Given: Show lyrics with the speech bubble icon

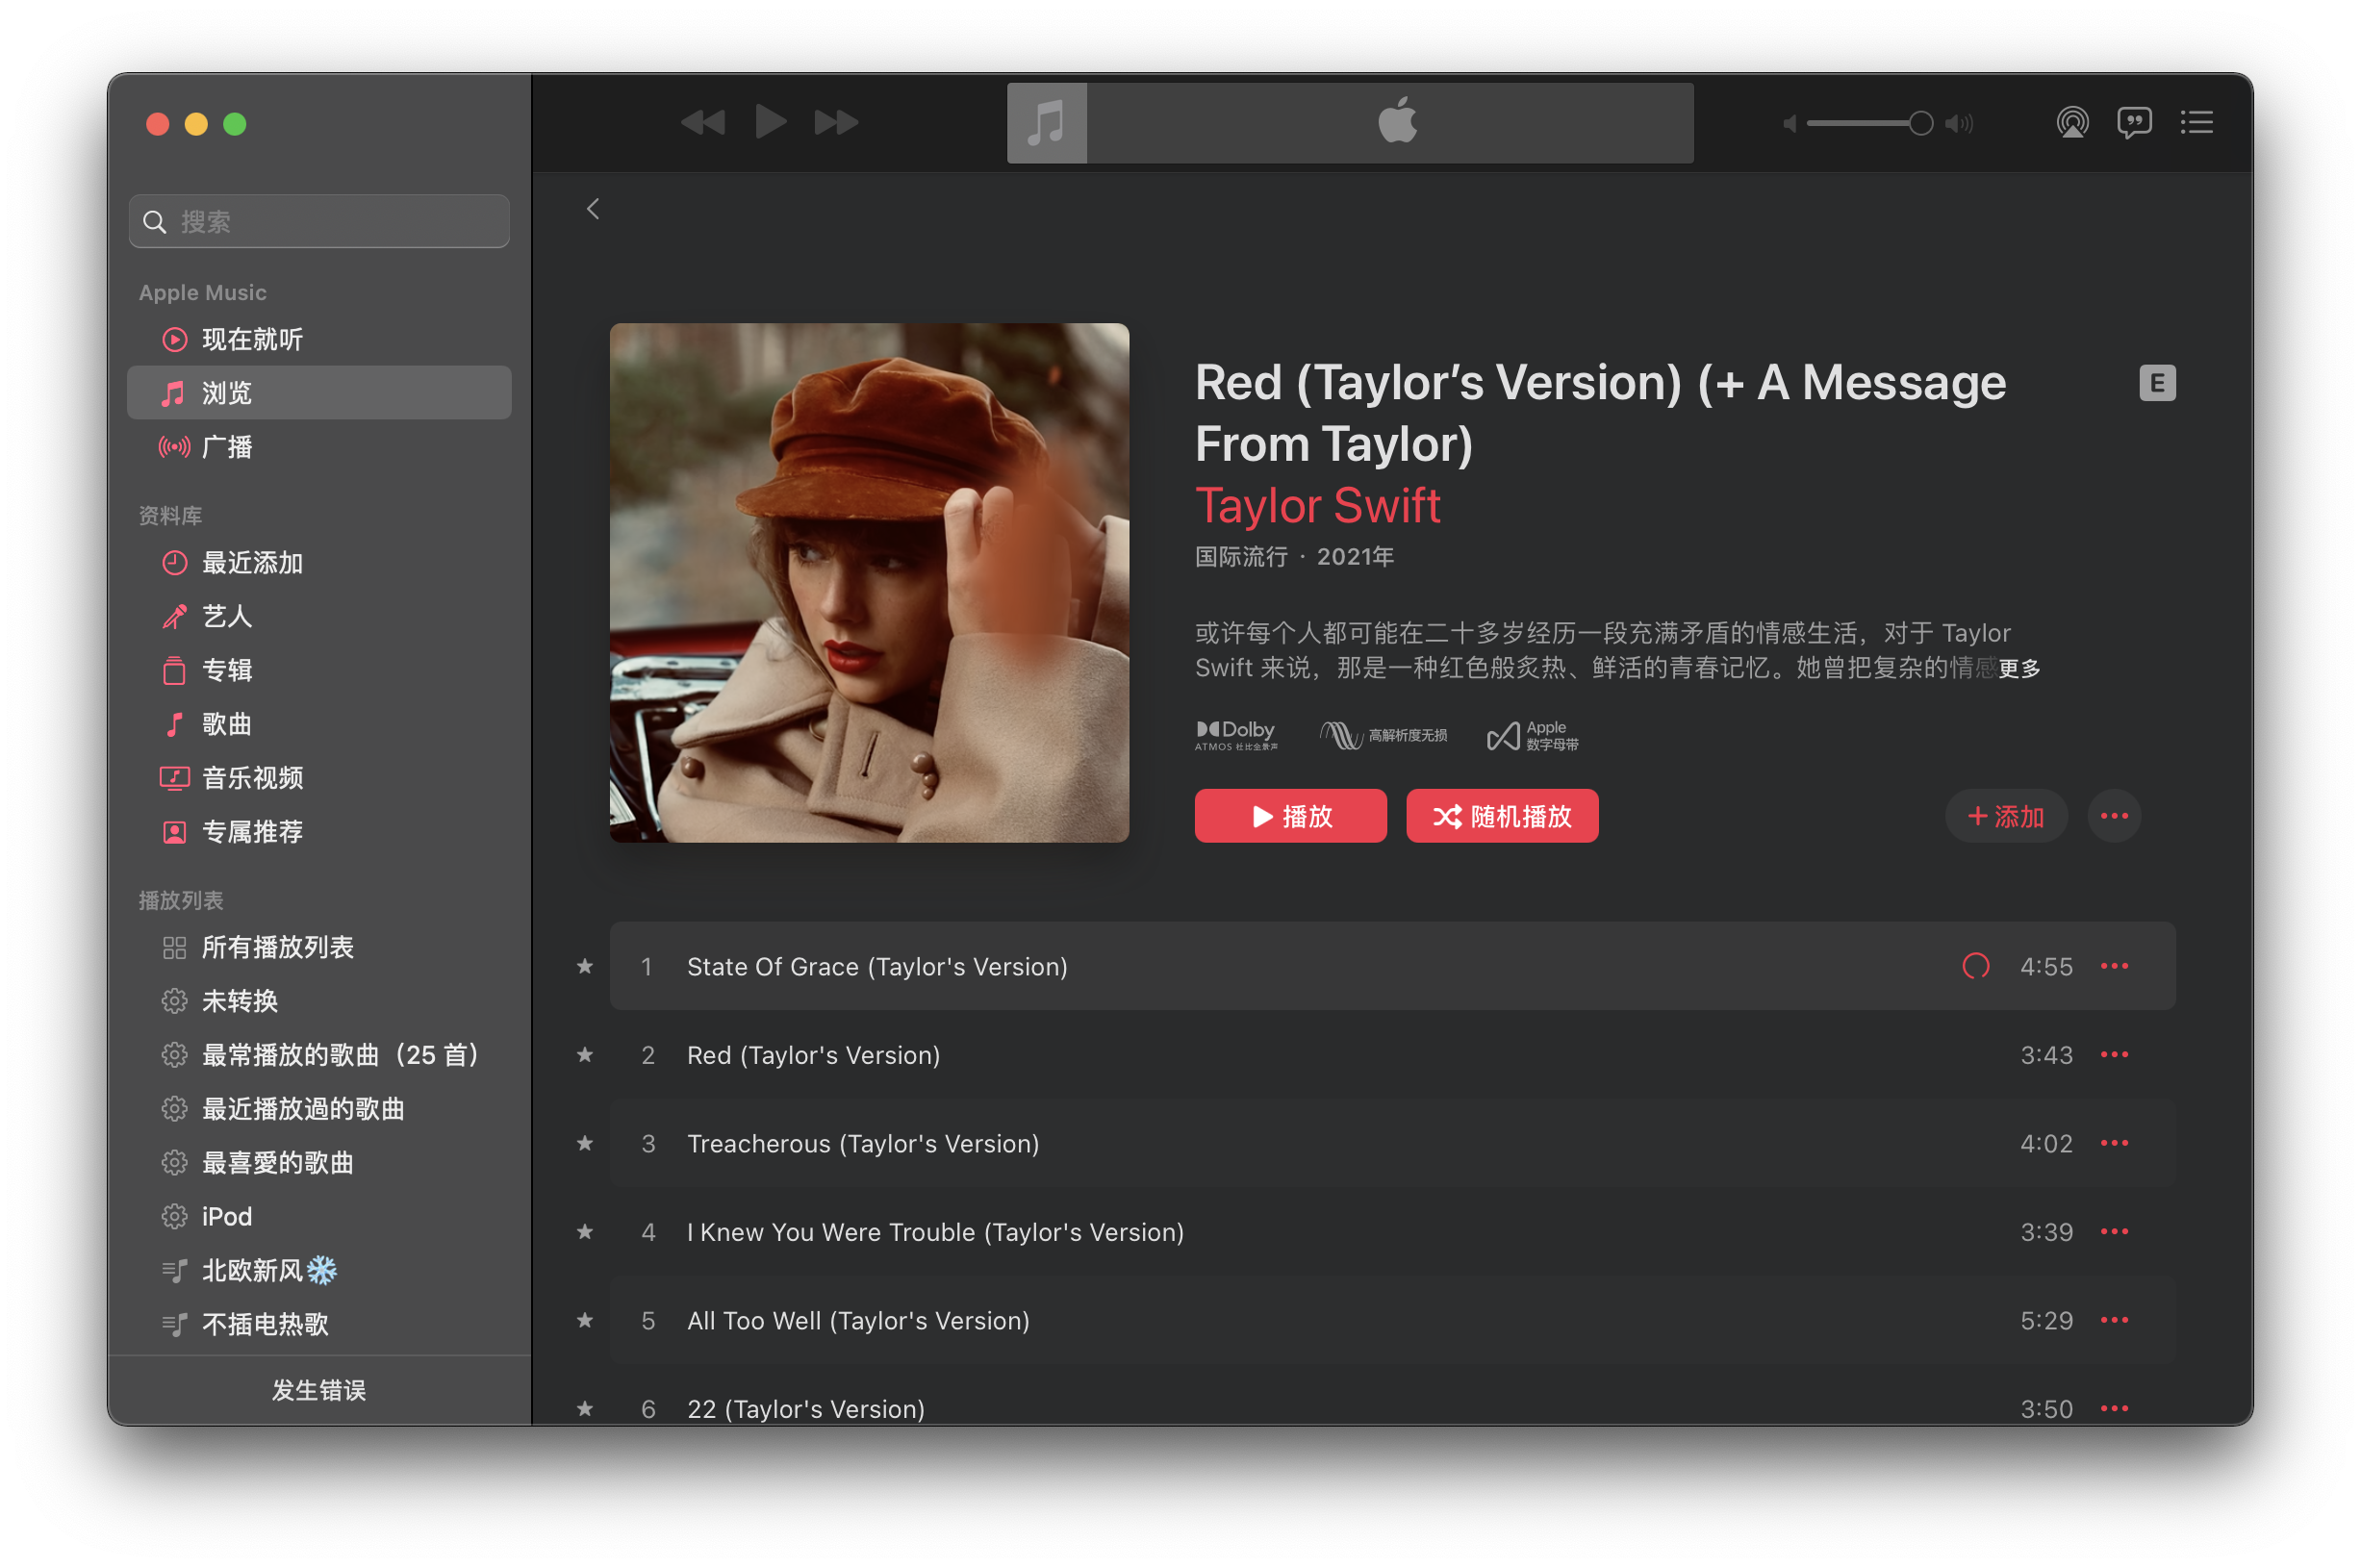Looking at the screenshot, I should pyautogui.click(x=2133, y=123).
